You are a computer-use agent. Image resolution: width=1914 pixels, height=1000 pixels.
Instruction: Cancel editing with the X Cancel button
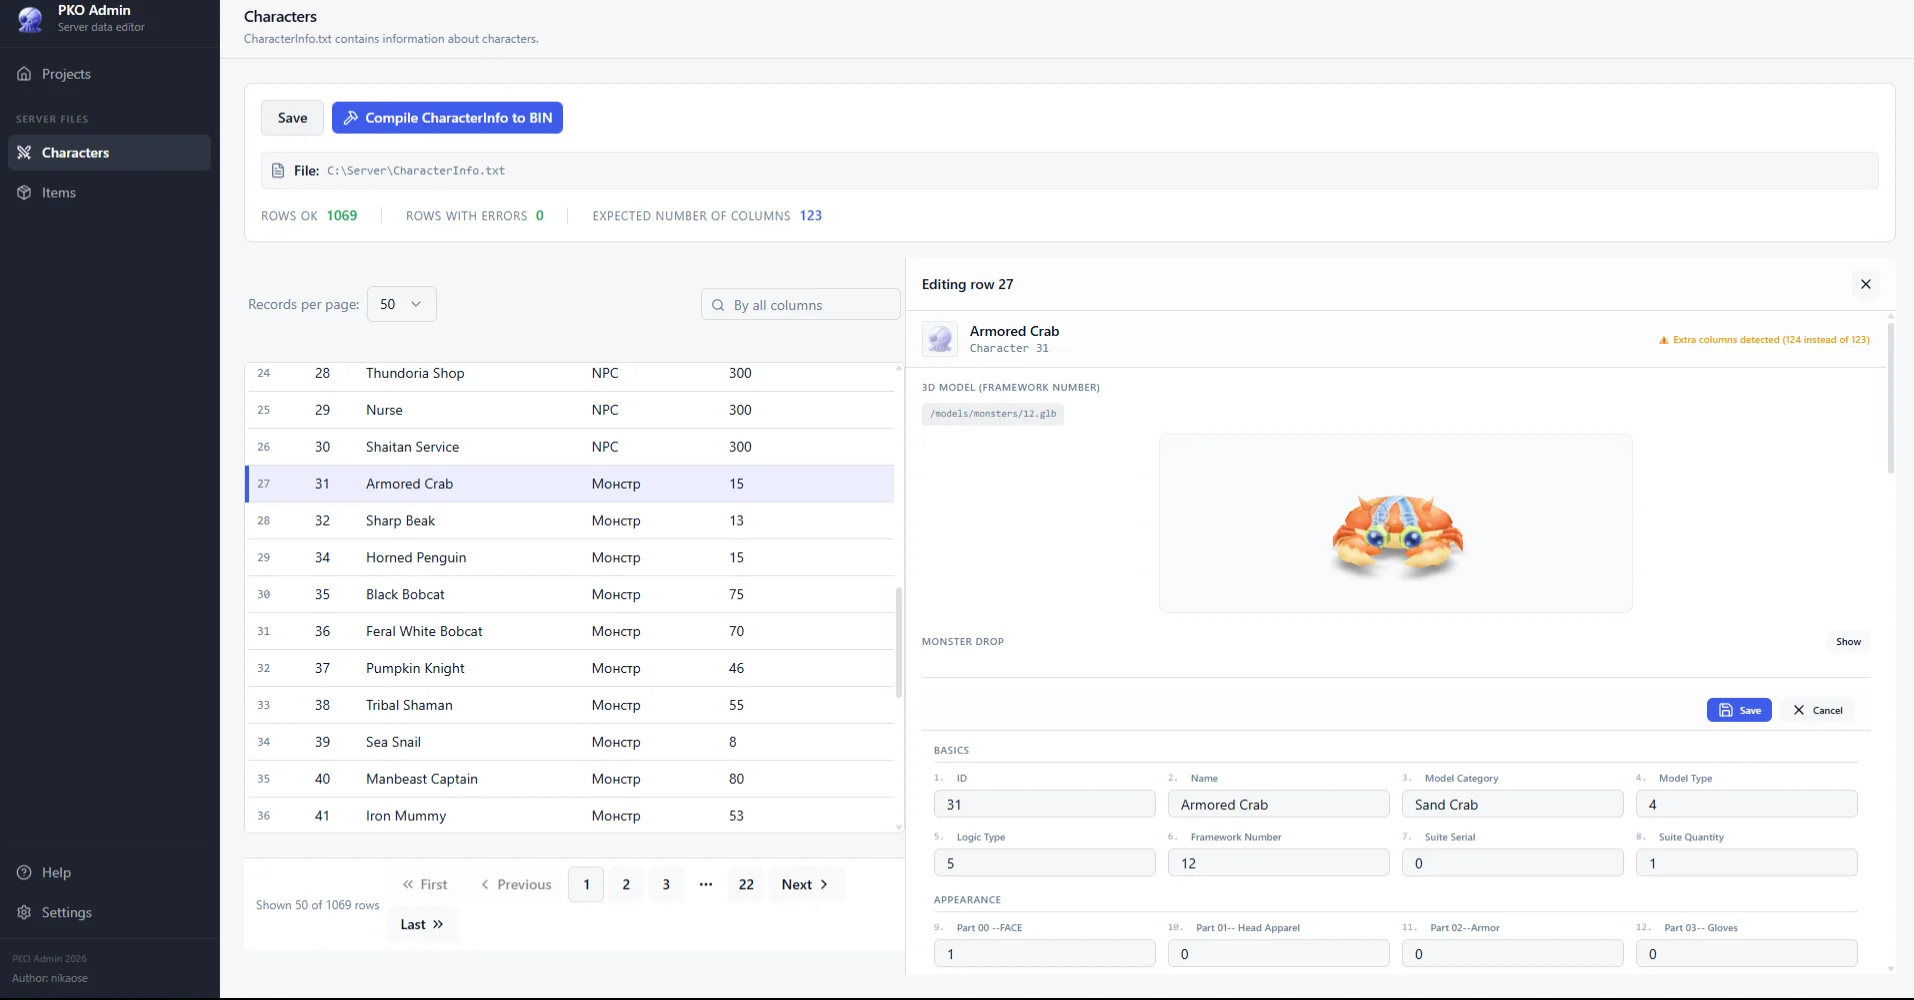click(x=1817, y=710)
